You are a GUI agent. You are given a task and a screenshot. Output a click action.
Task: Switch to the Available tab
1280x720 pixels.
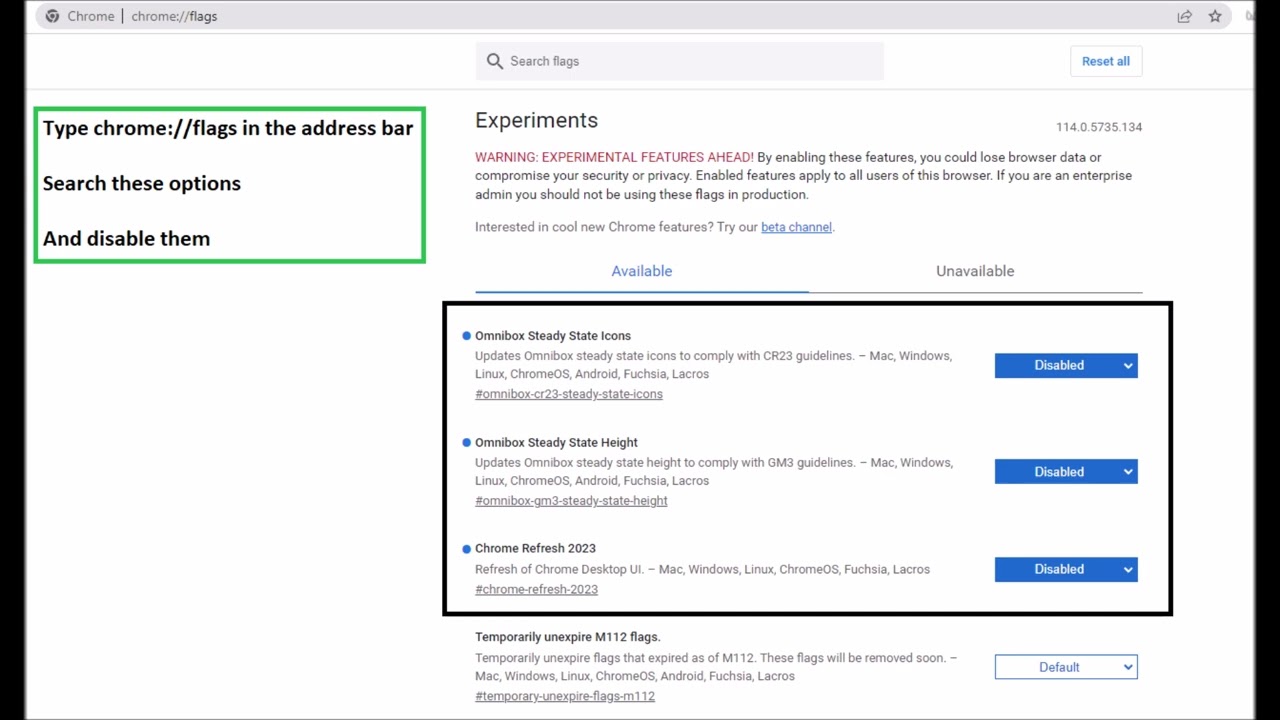[x=642, y=271]
